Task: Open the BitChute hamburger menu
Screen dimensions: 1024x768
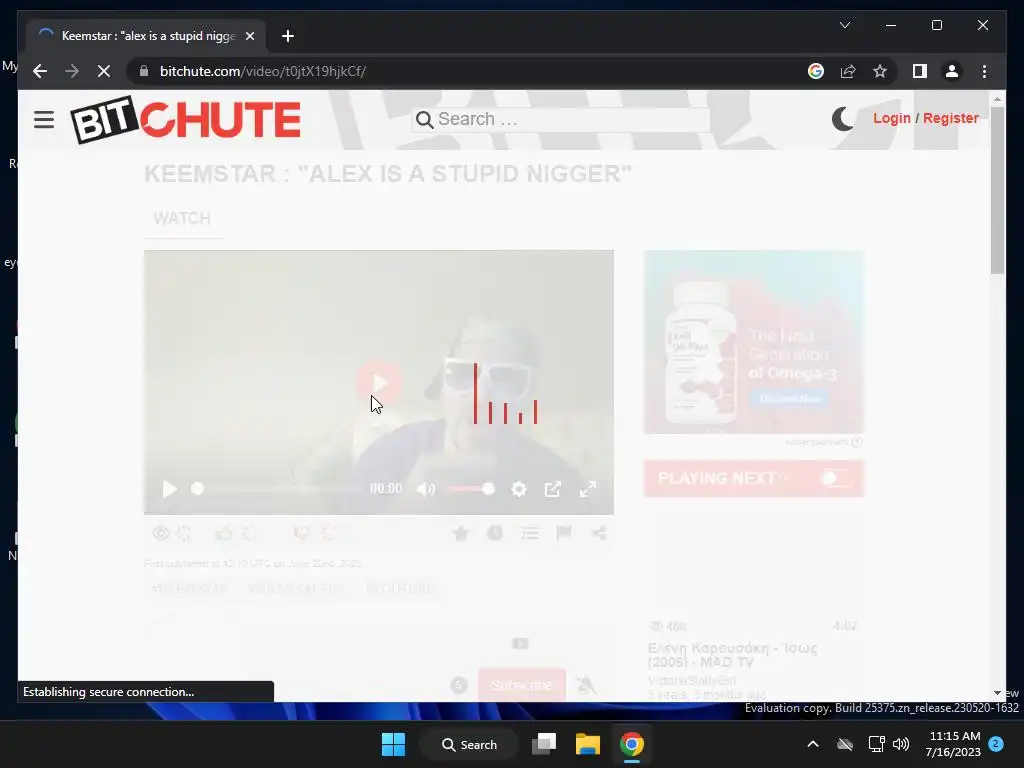Action: pos(44,120)
